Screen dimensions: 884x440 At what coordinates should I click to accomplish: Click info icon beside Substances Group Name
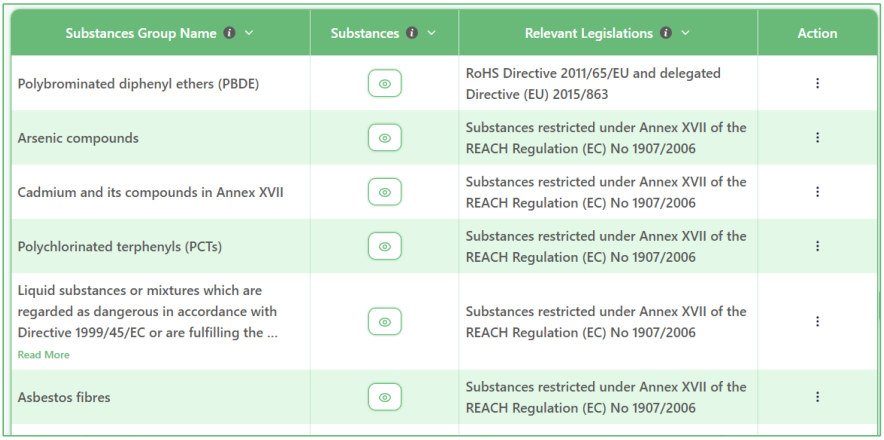(229, 33)
